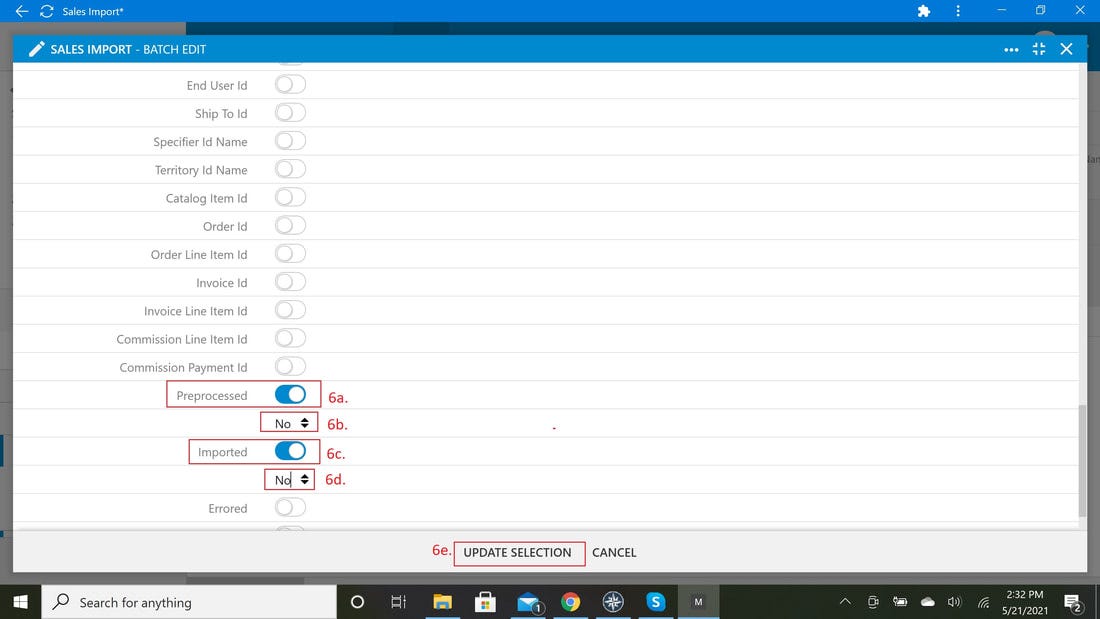Open Google Chrome from taskbar
Image resolution: width=1100 pixels, height=619 pixels.
pos(570,602)
